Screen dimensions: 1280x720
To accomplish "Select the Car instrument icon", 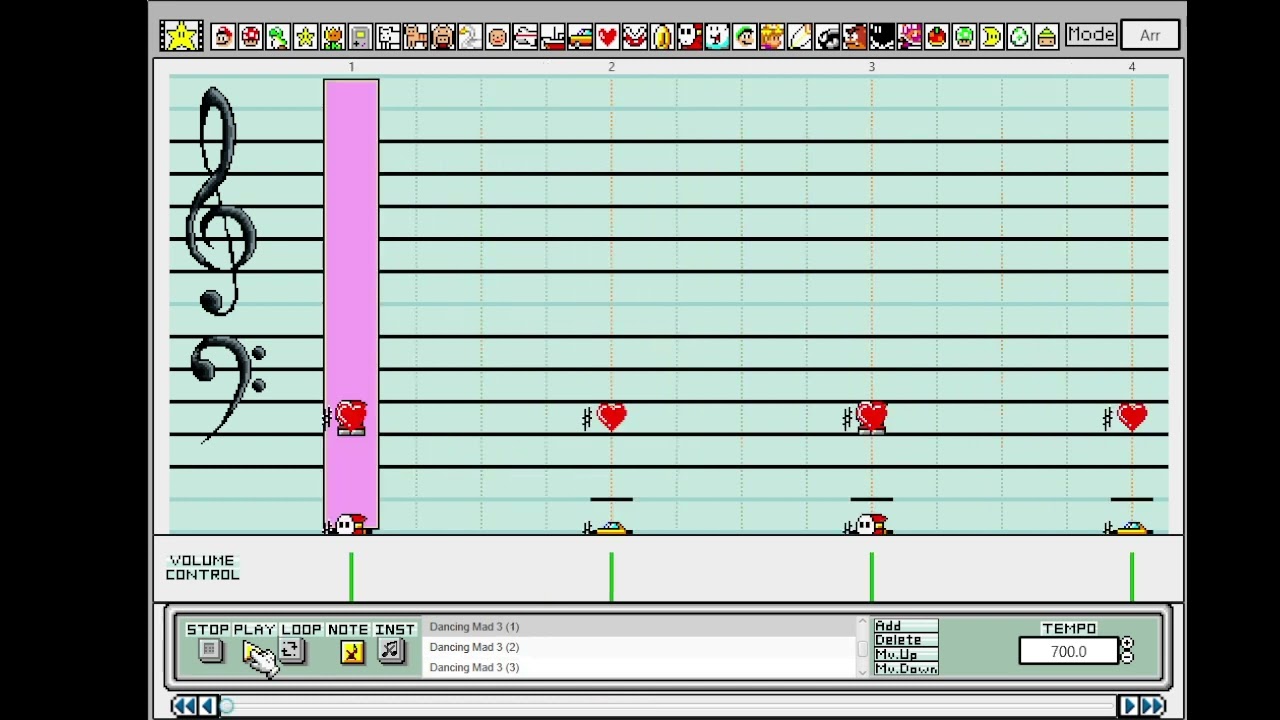I will tap(580, 37).
